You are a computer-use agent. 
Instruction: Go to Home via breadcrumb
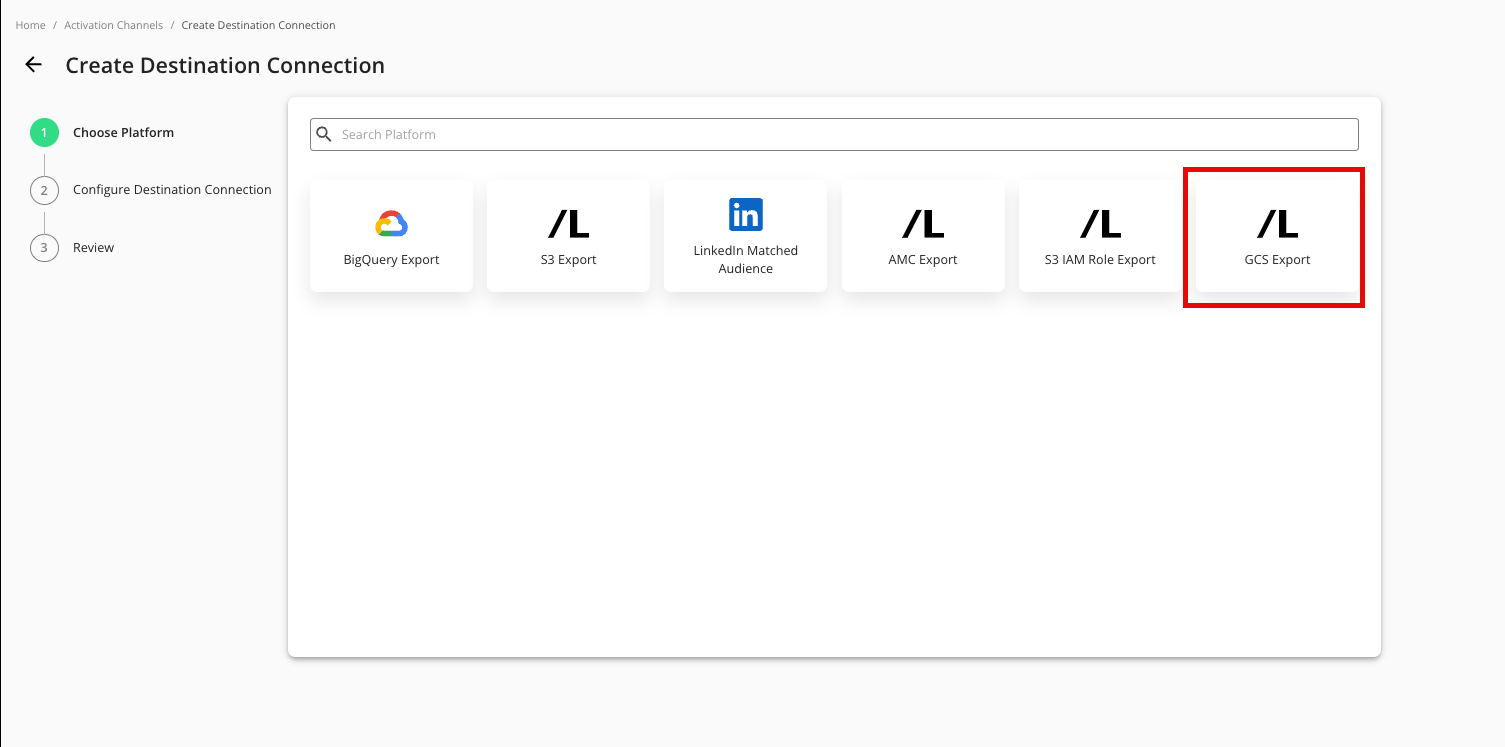(x=30, y=25)
